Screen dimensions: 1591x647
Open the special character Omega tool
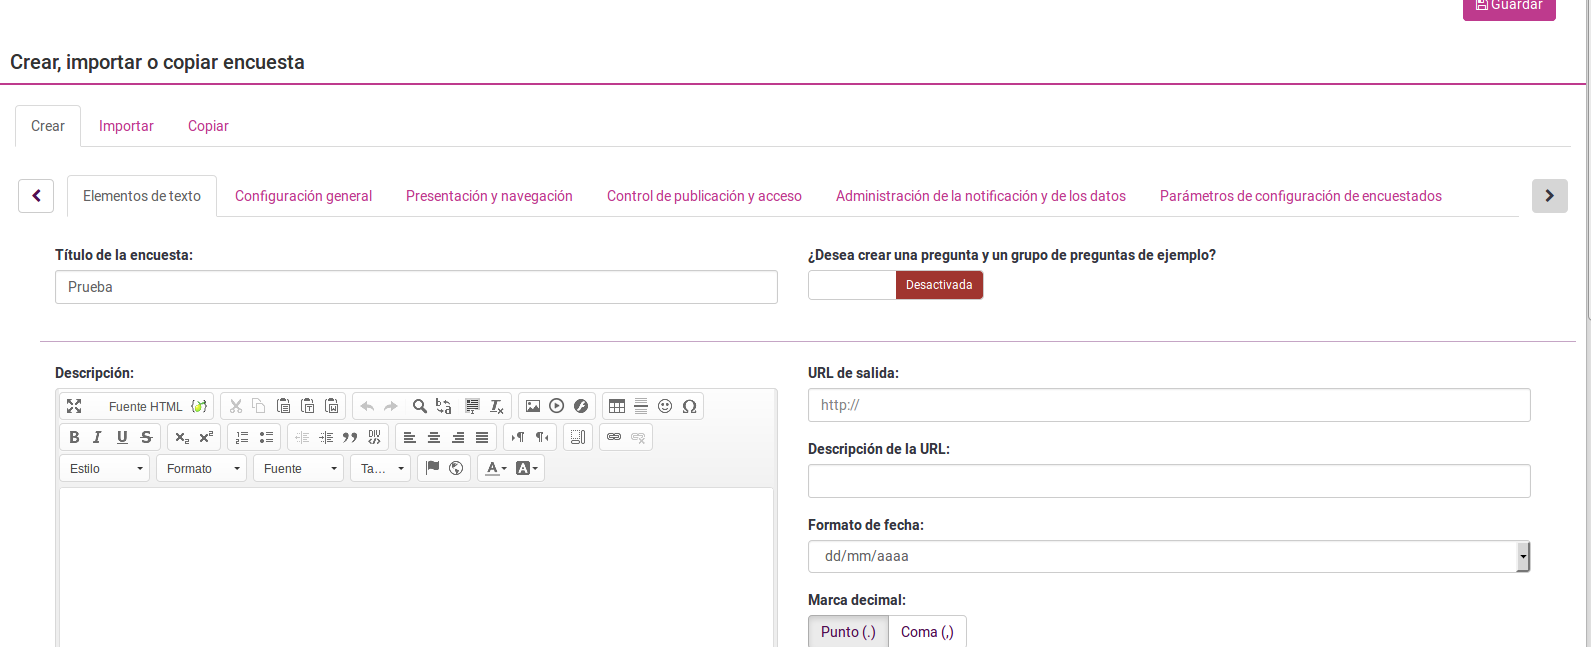[689, 406]
